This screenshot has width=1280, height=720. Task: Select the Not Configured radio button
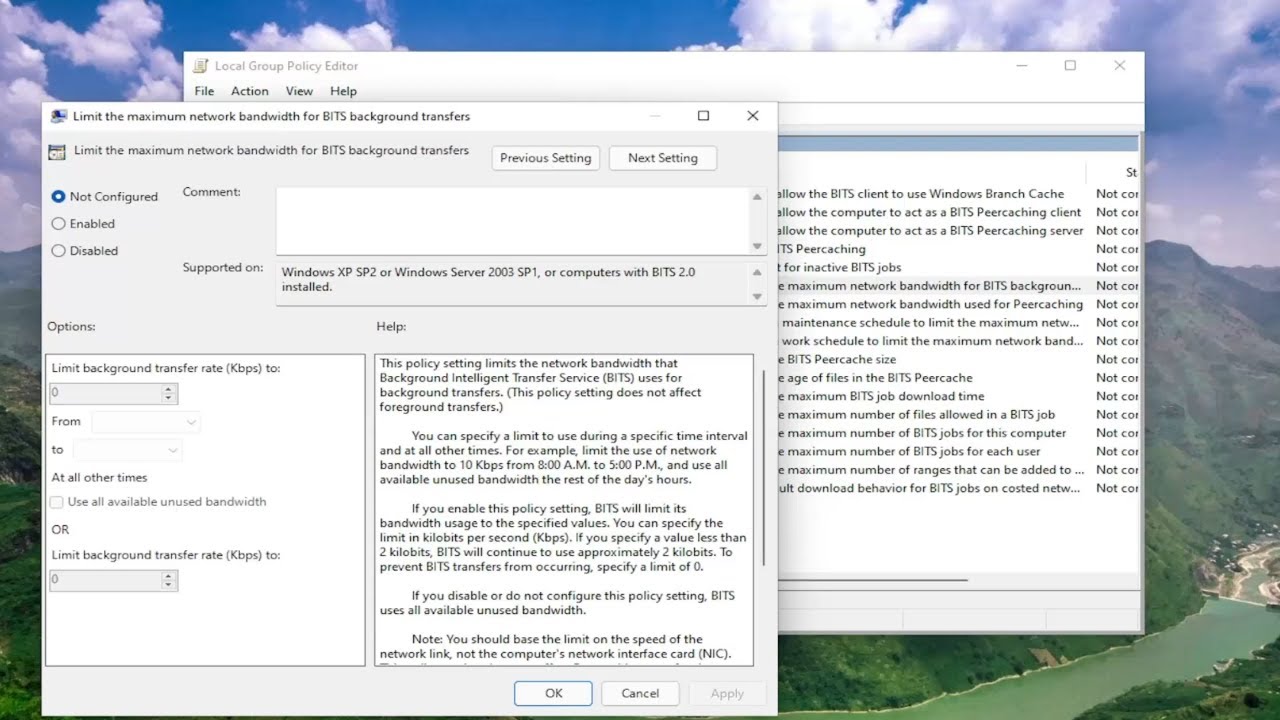[58, 197]
